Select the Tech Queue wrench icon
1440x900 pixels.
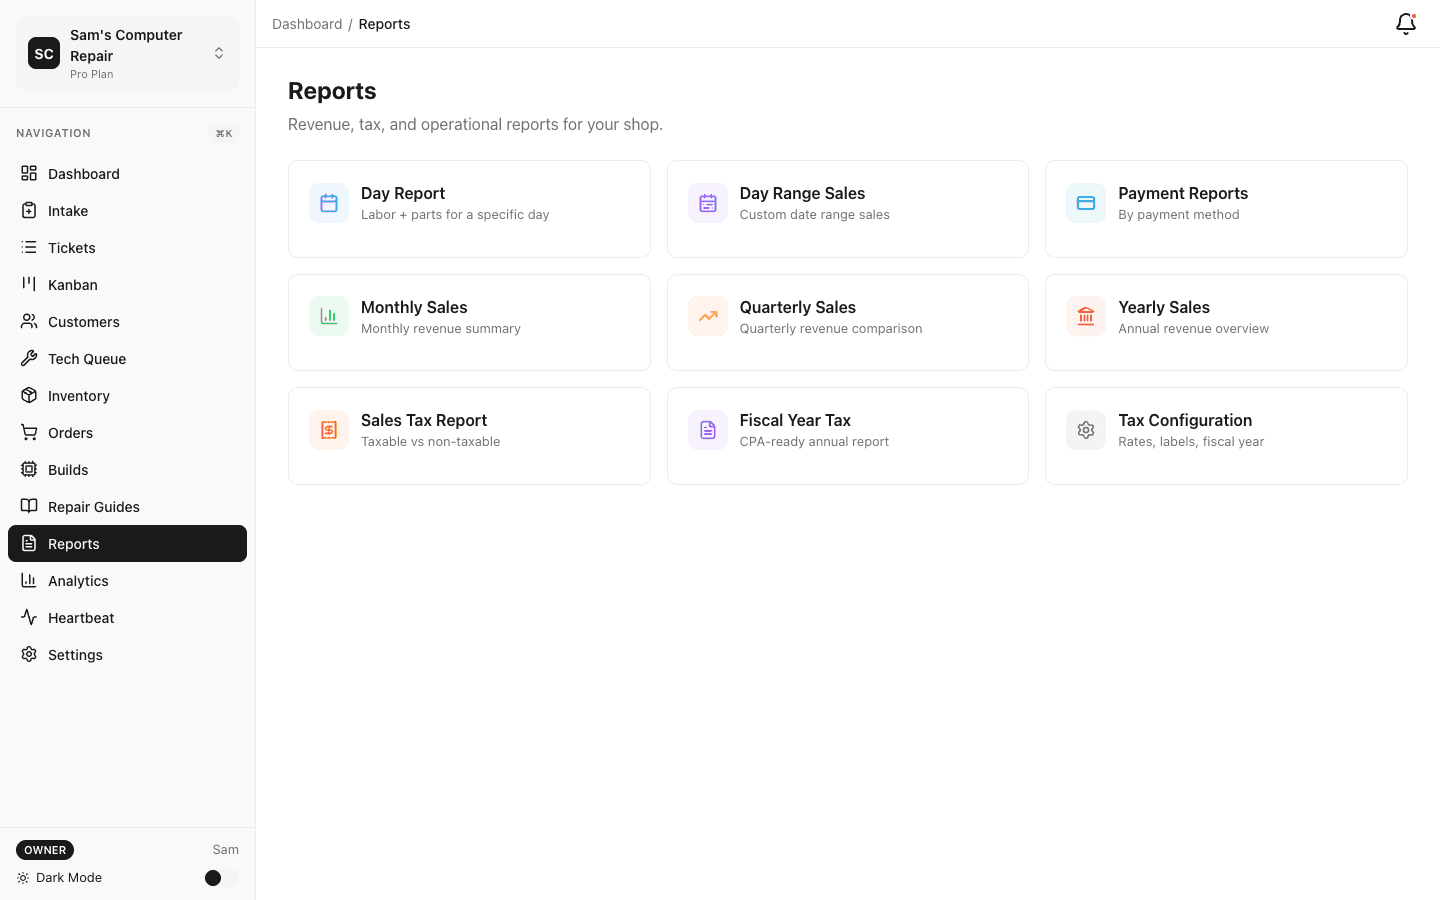pyautogui.click(x=29, y=358)
